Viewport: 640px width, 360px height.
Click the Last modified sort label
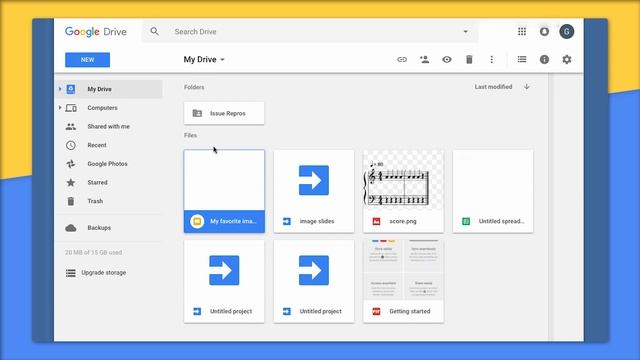[x=493, y=87]
